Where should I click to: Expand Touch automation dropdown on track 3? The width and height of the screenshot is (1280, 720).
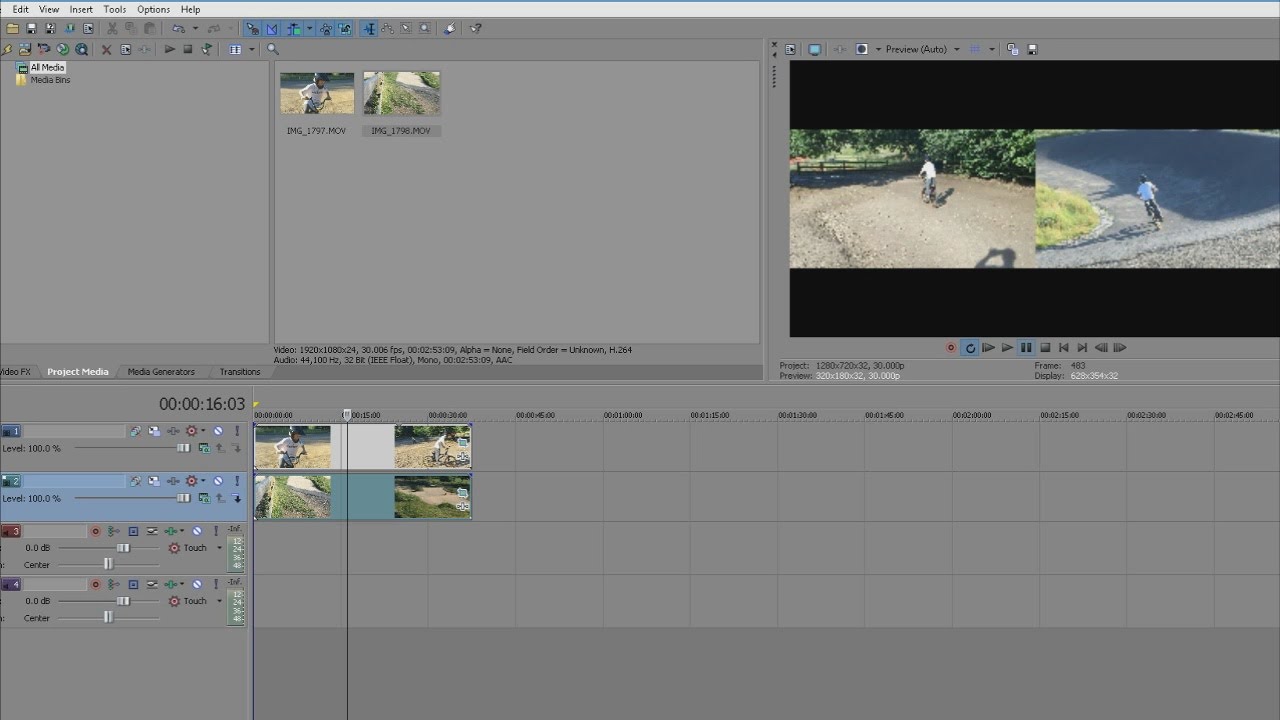tap(219, 548)
